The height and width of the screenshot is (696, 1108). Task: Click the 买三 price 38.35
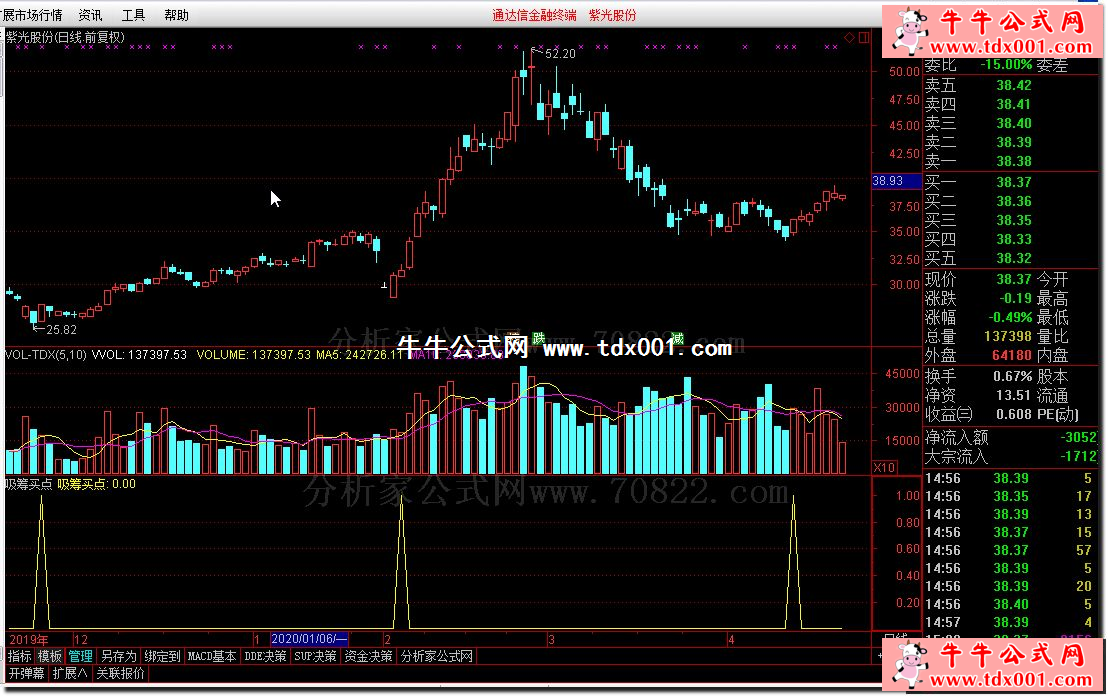click(1014, 220)
